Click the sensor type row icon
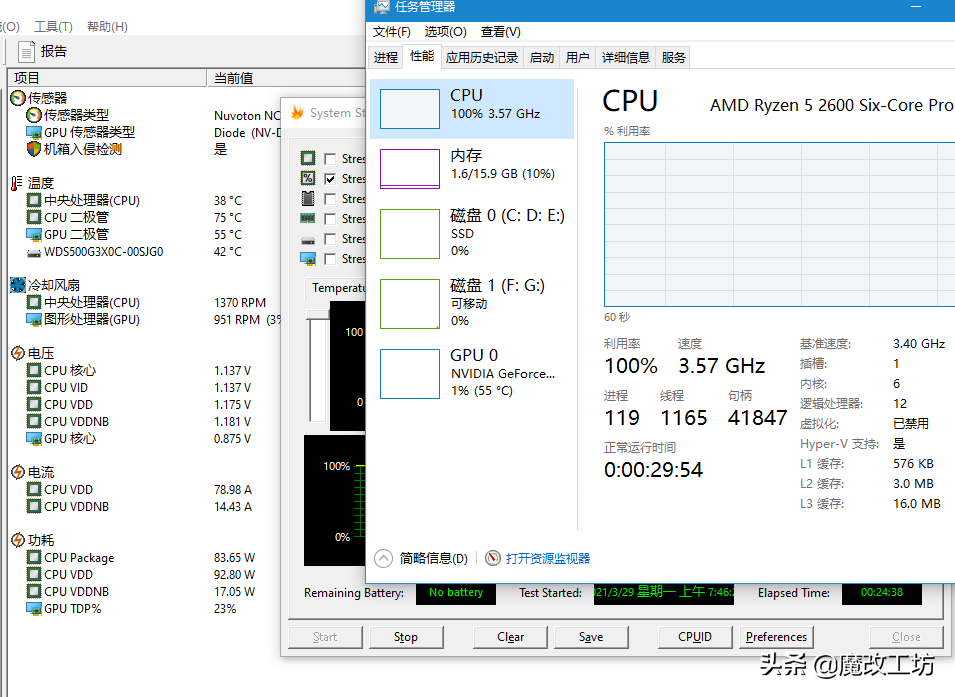 [34, 115]
